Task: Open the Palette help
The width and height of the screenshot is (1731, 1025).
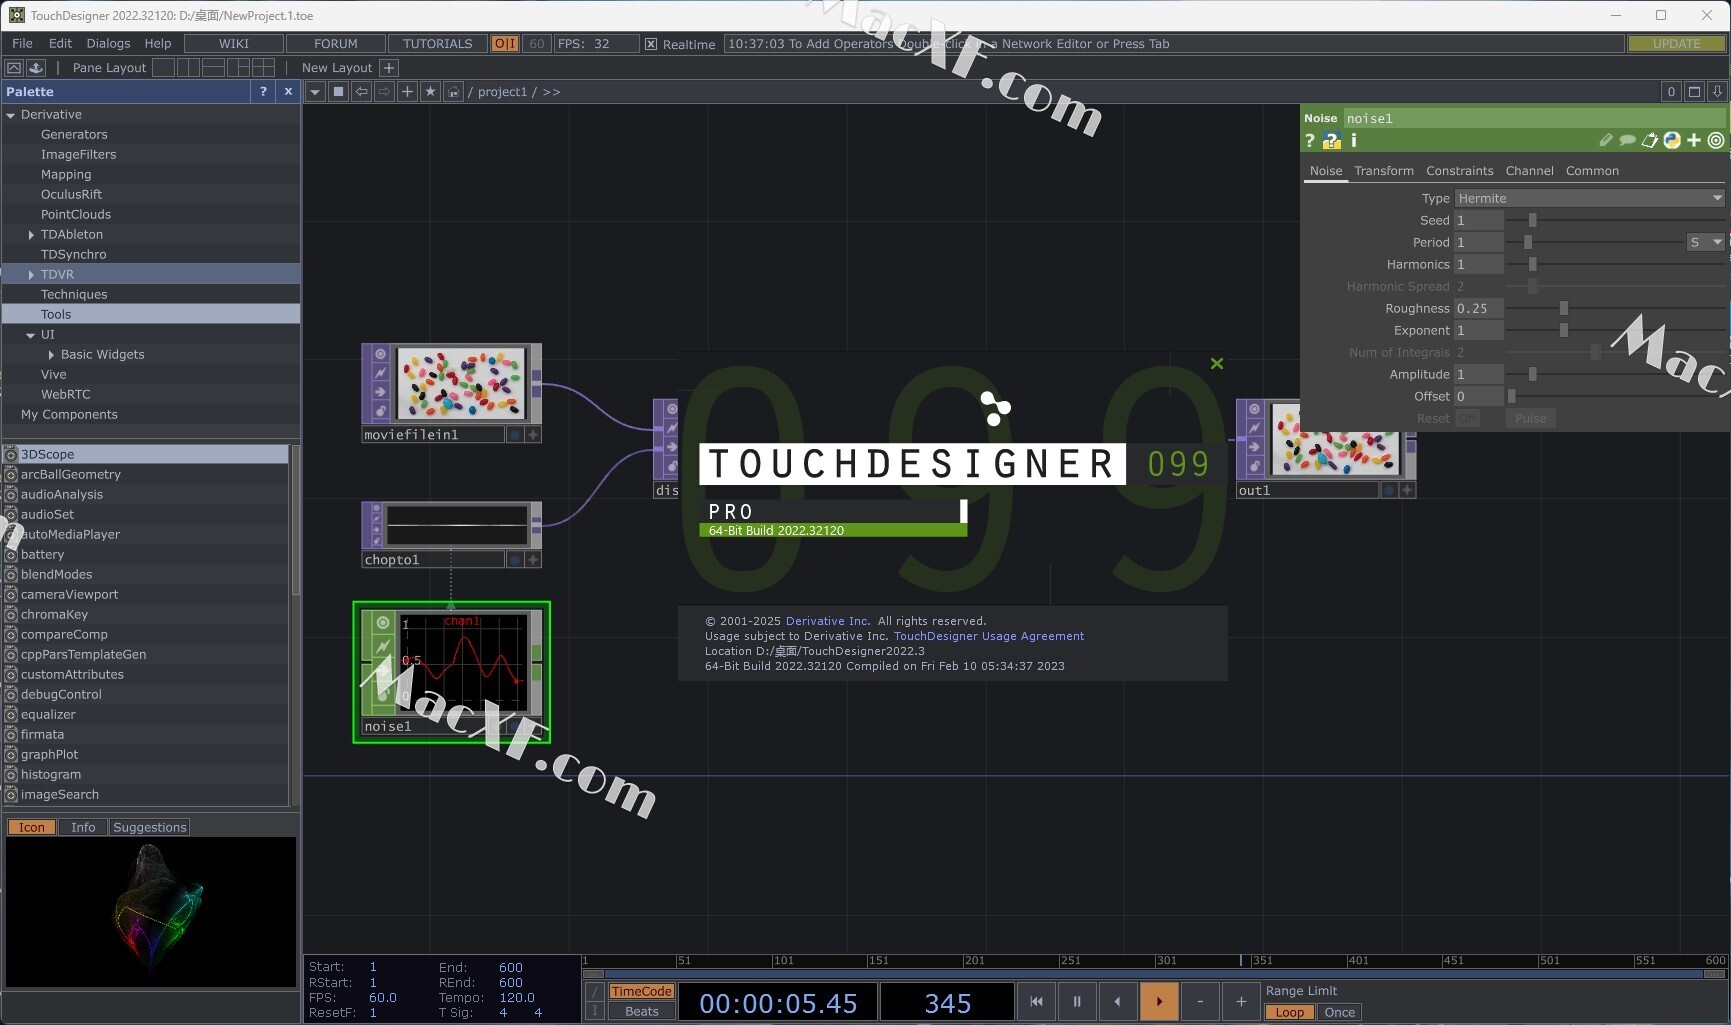Action: point(263,91)
